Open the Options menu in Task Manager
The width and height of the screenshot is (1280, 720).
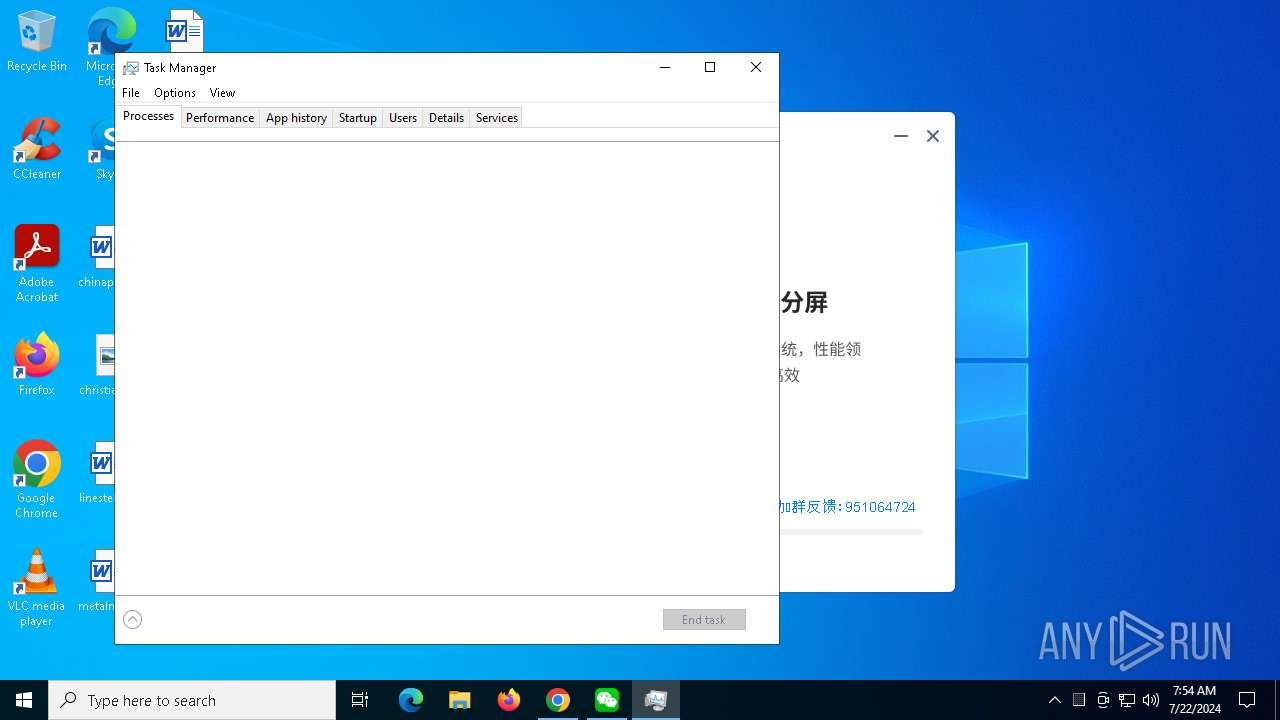pyautogui.click(x=175, y=92)
